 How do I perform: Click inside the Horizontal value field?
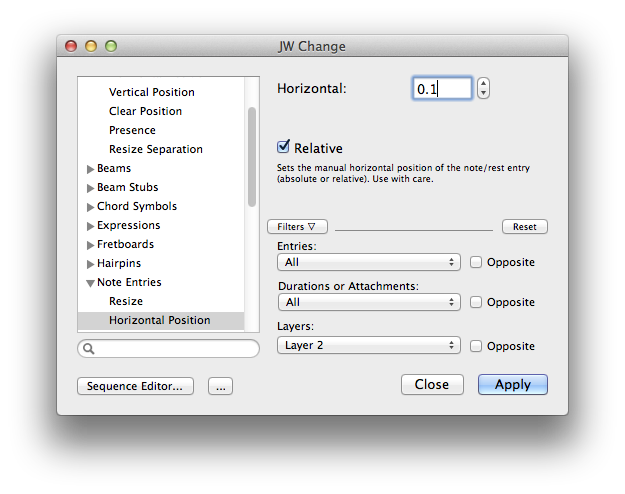(441, 89)
